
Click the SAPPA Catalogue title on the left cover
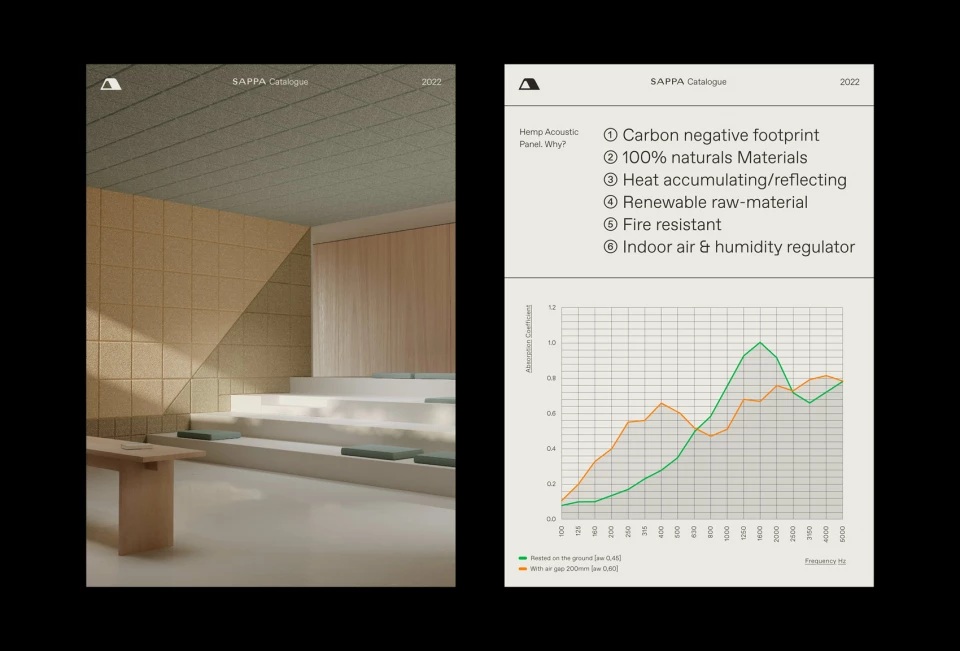[270, 82]
